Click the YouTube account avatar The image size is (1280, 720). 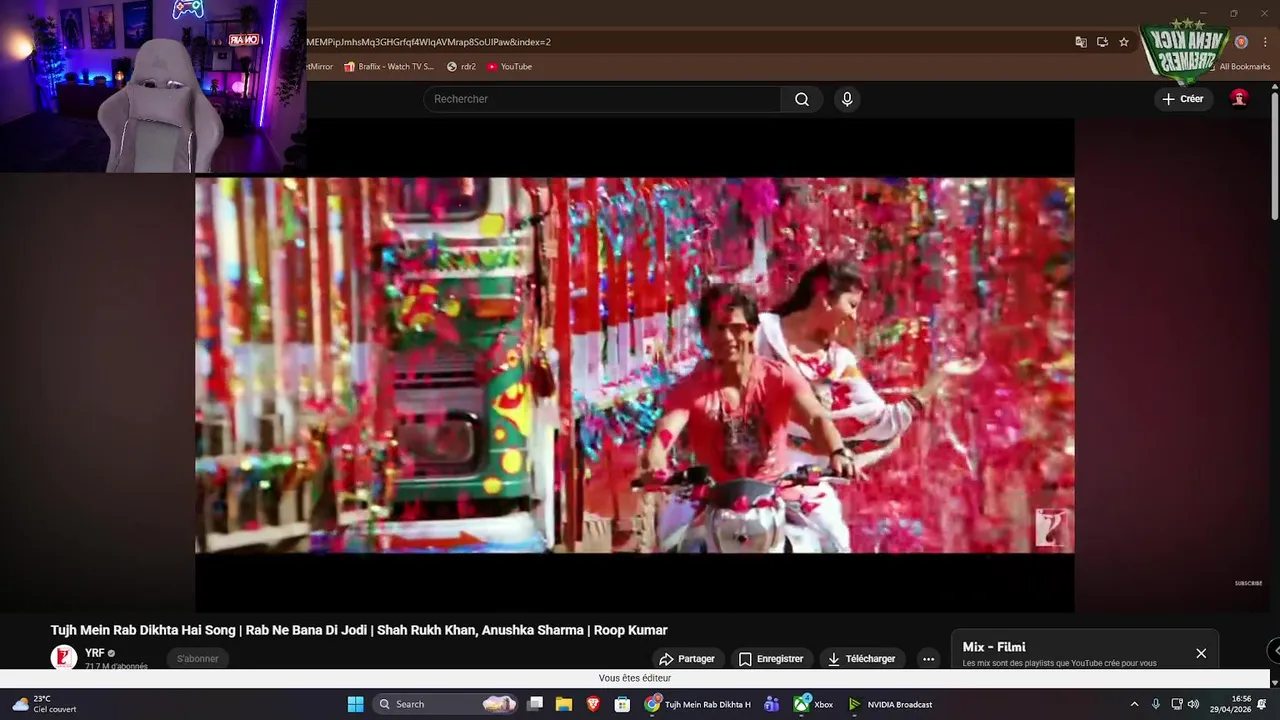point(1239,98)
